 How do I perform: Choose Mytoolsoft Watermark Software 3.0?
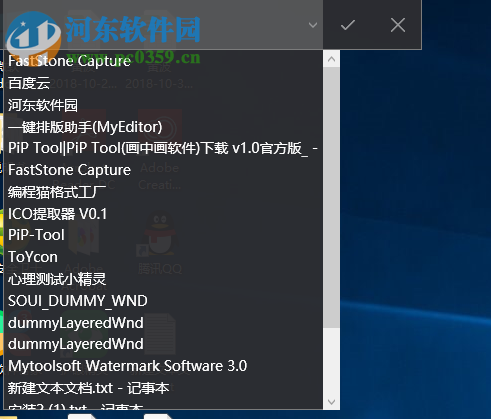[163, 366]
